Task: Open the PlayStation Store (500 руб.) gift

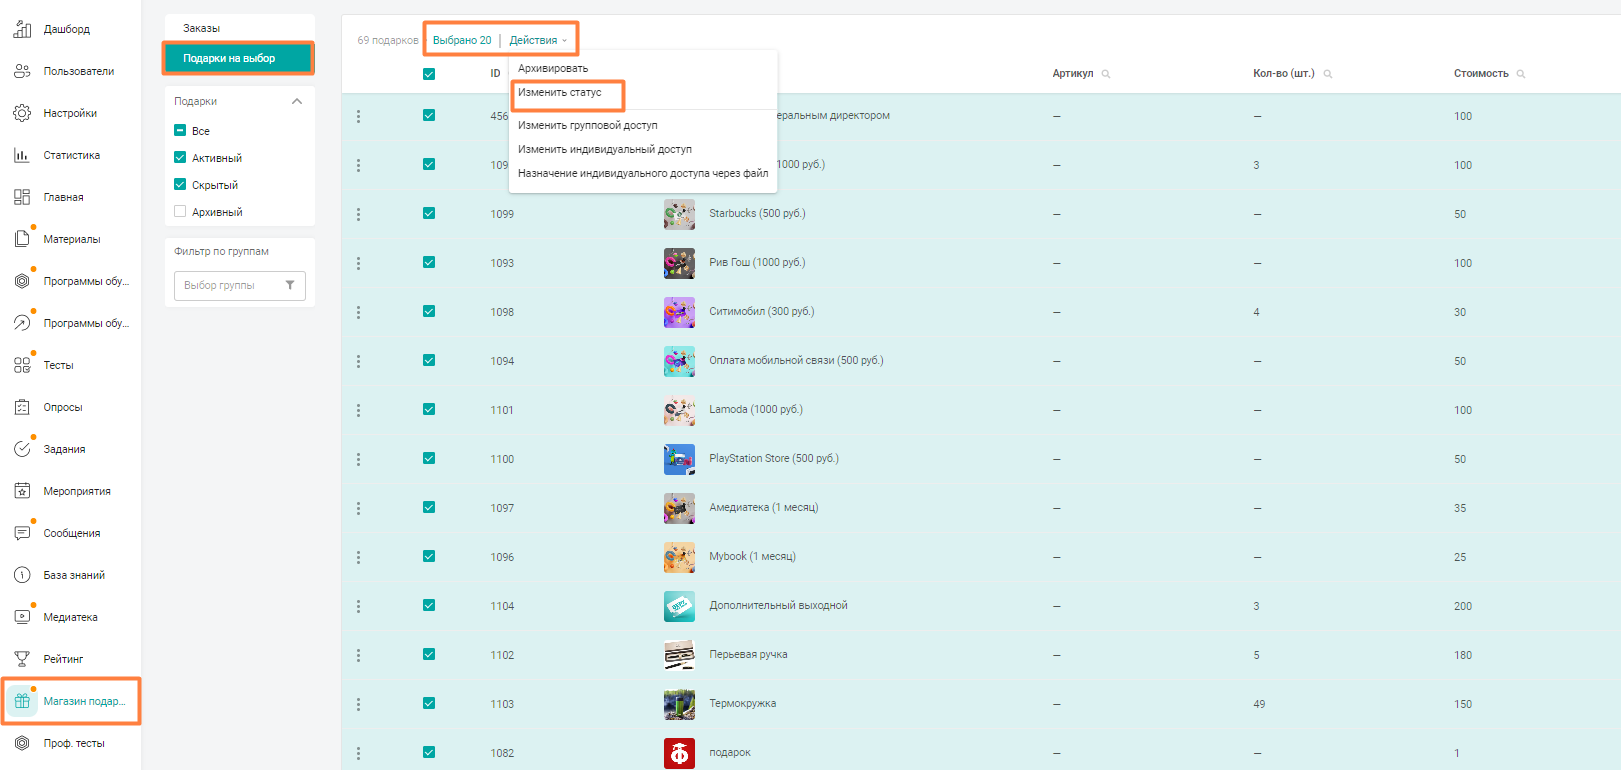Action: (774, 458)
